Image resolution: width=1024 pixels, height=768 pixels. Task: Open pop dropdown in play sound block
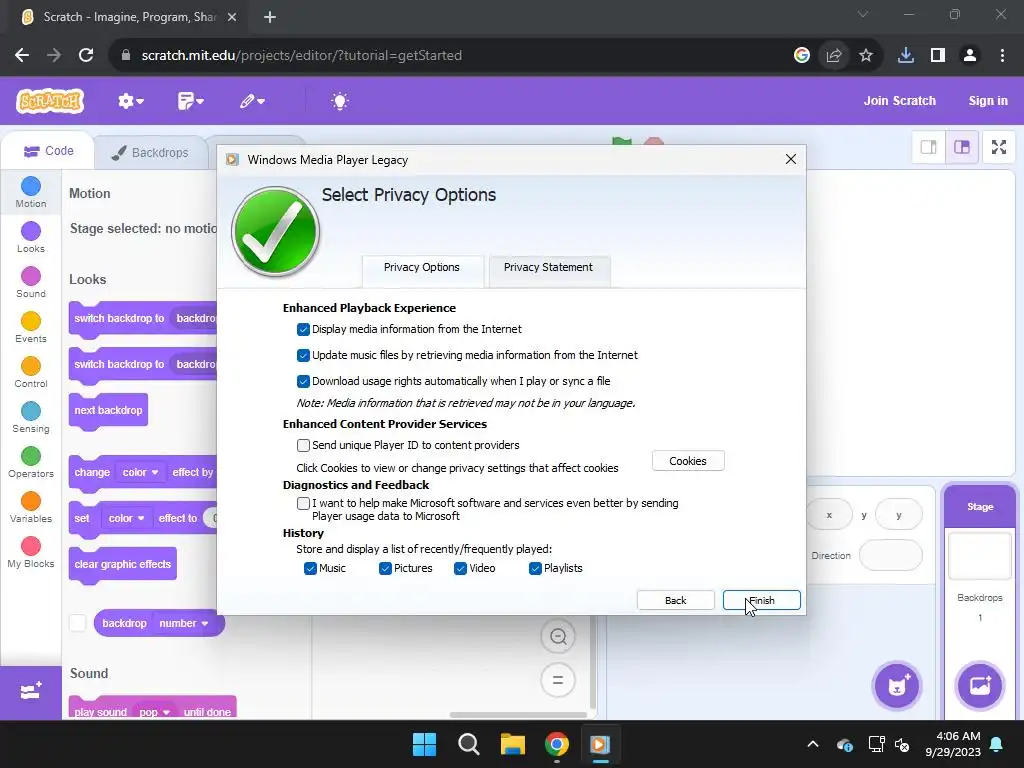pos(155,712)
